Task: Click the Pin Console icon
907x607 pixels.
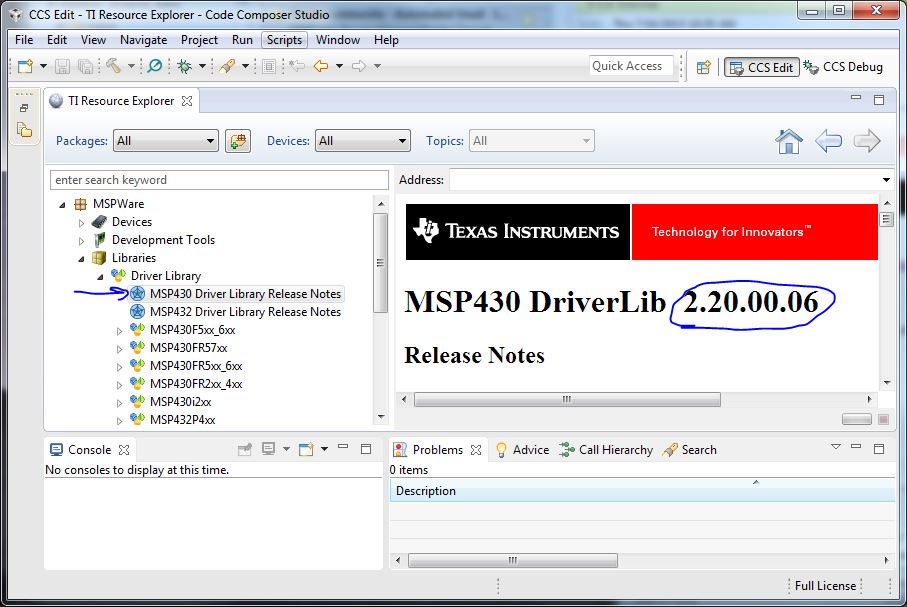Action: (245, 449)
